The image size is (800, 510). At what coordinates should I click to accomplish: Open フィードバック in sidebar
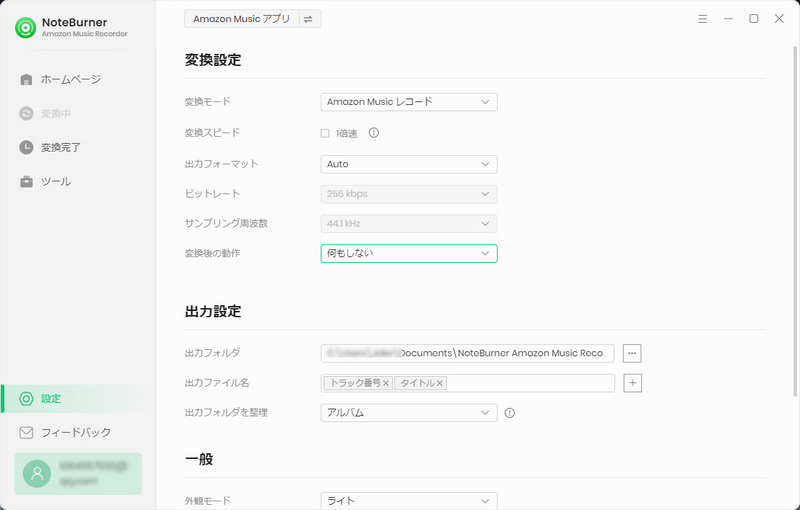pyautogui.click(x=78, y=432)
